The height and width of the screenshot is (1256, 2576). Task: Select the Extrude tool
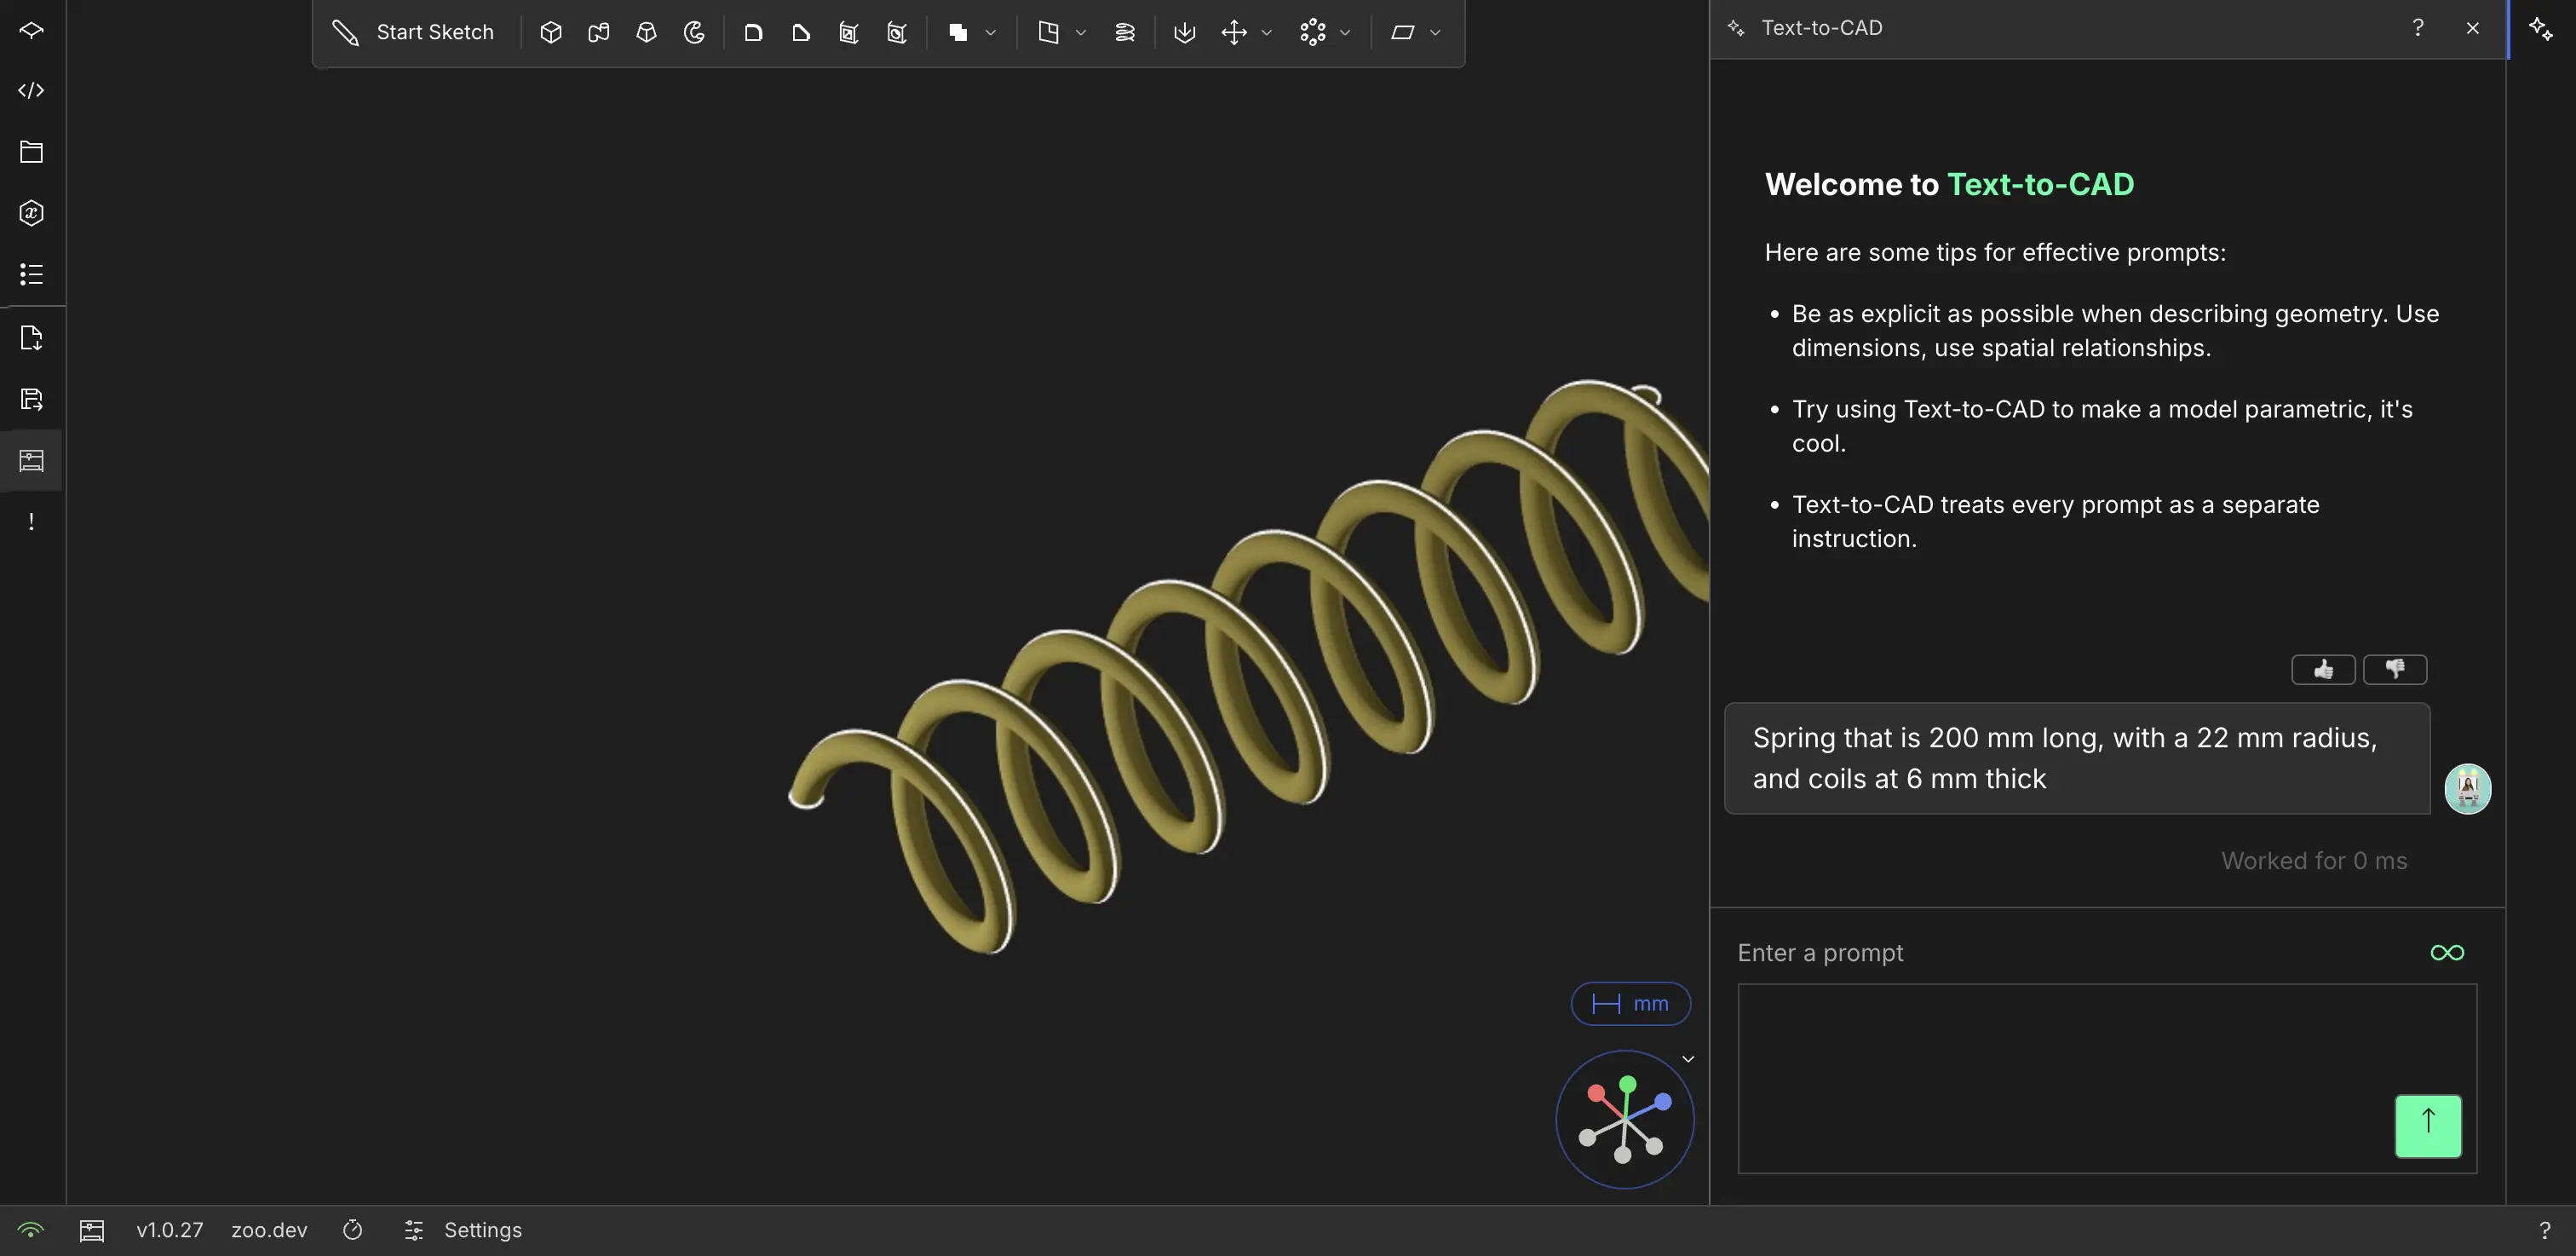click(550, 33)
